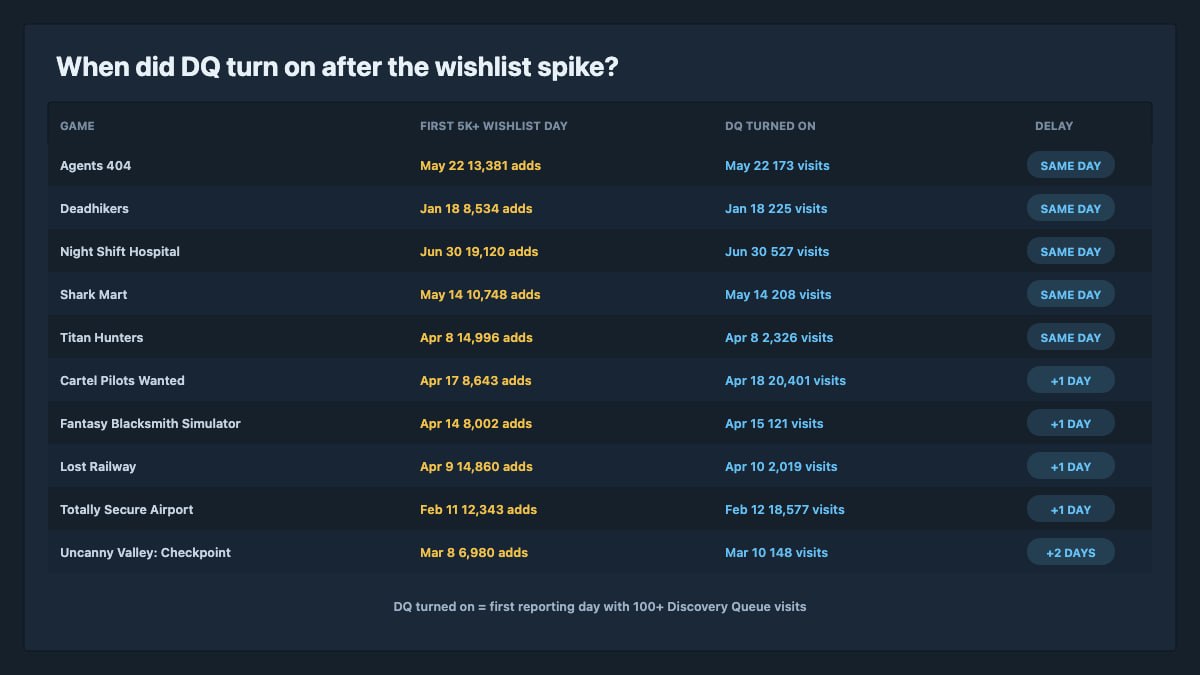The width and height of the screenshot is (1200, 675).
Task: Click the DQ TURNED ON column header
Action: click(x=770, y=126)
